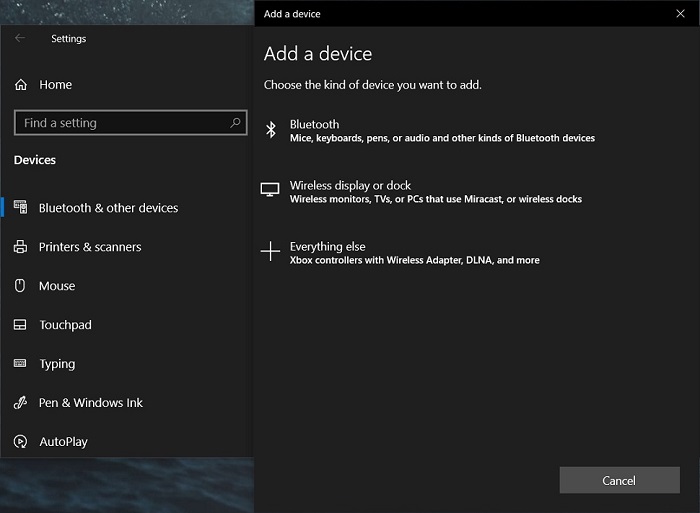Screen dimensions: 700x513
Task: Click the Bluetooth symbol in Add a device
Action: [x=269, y=130]
